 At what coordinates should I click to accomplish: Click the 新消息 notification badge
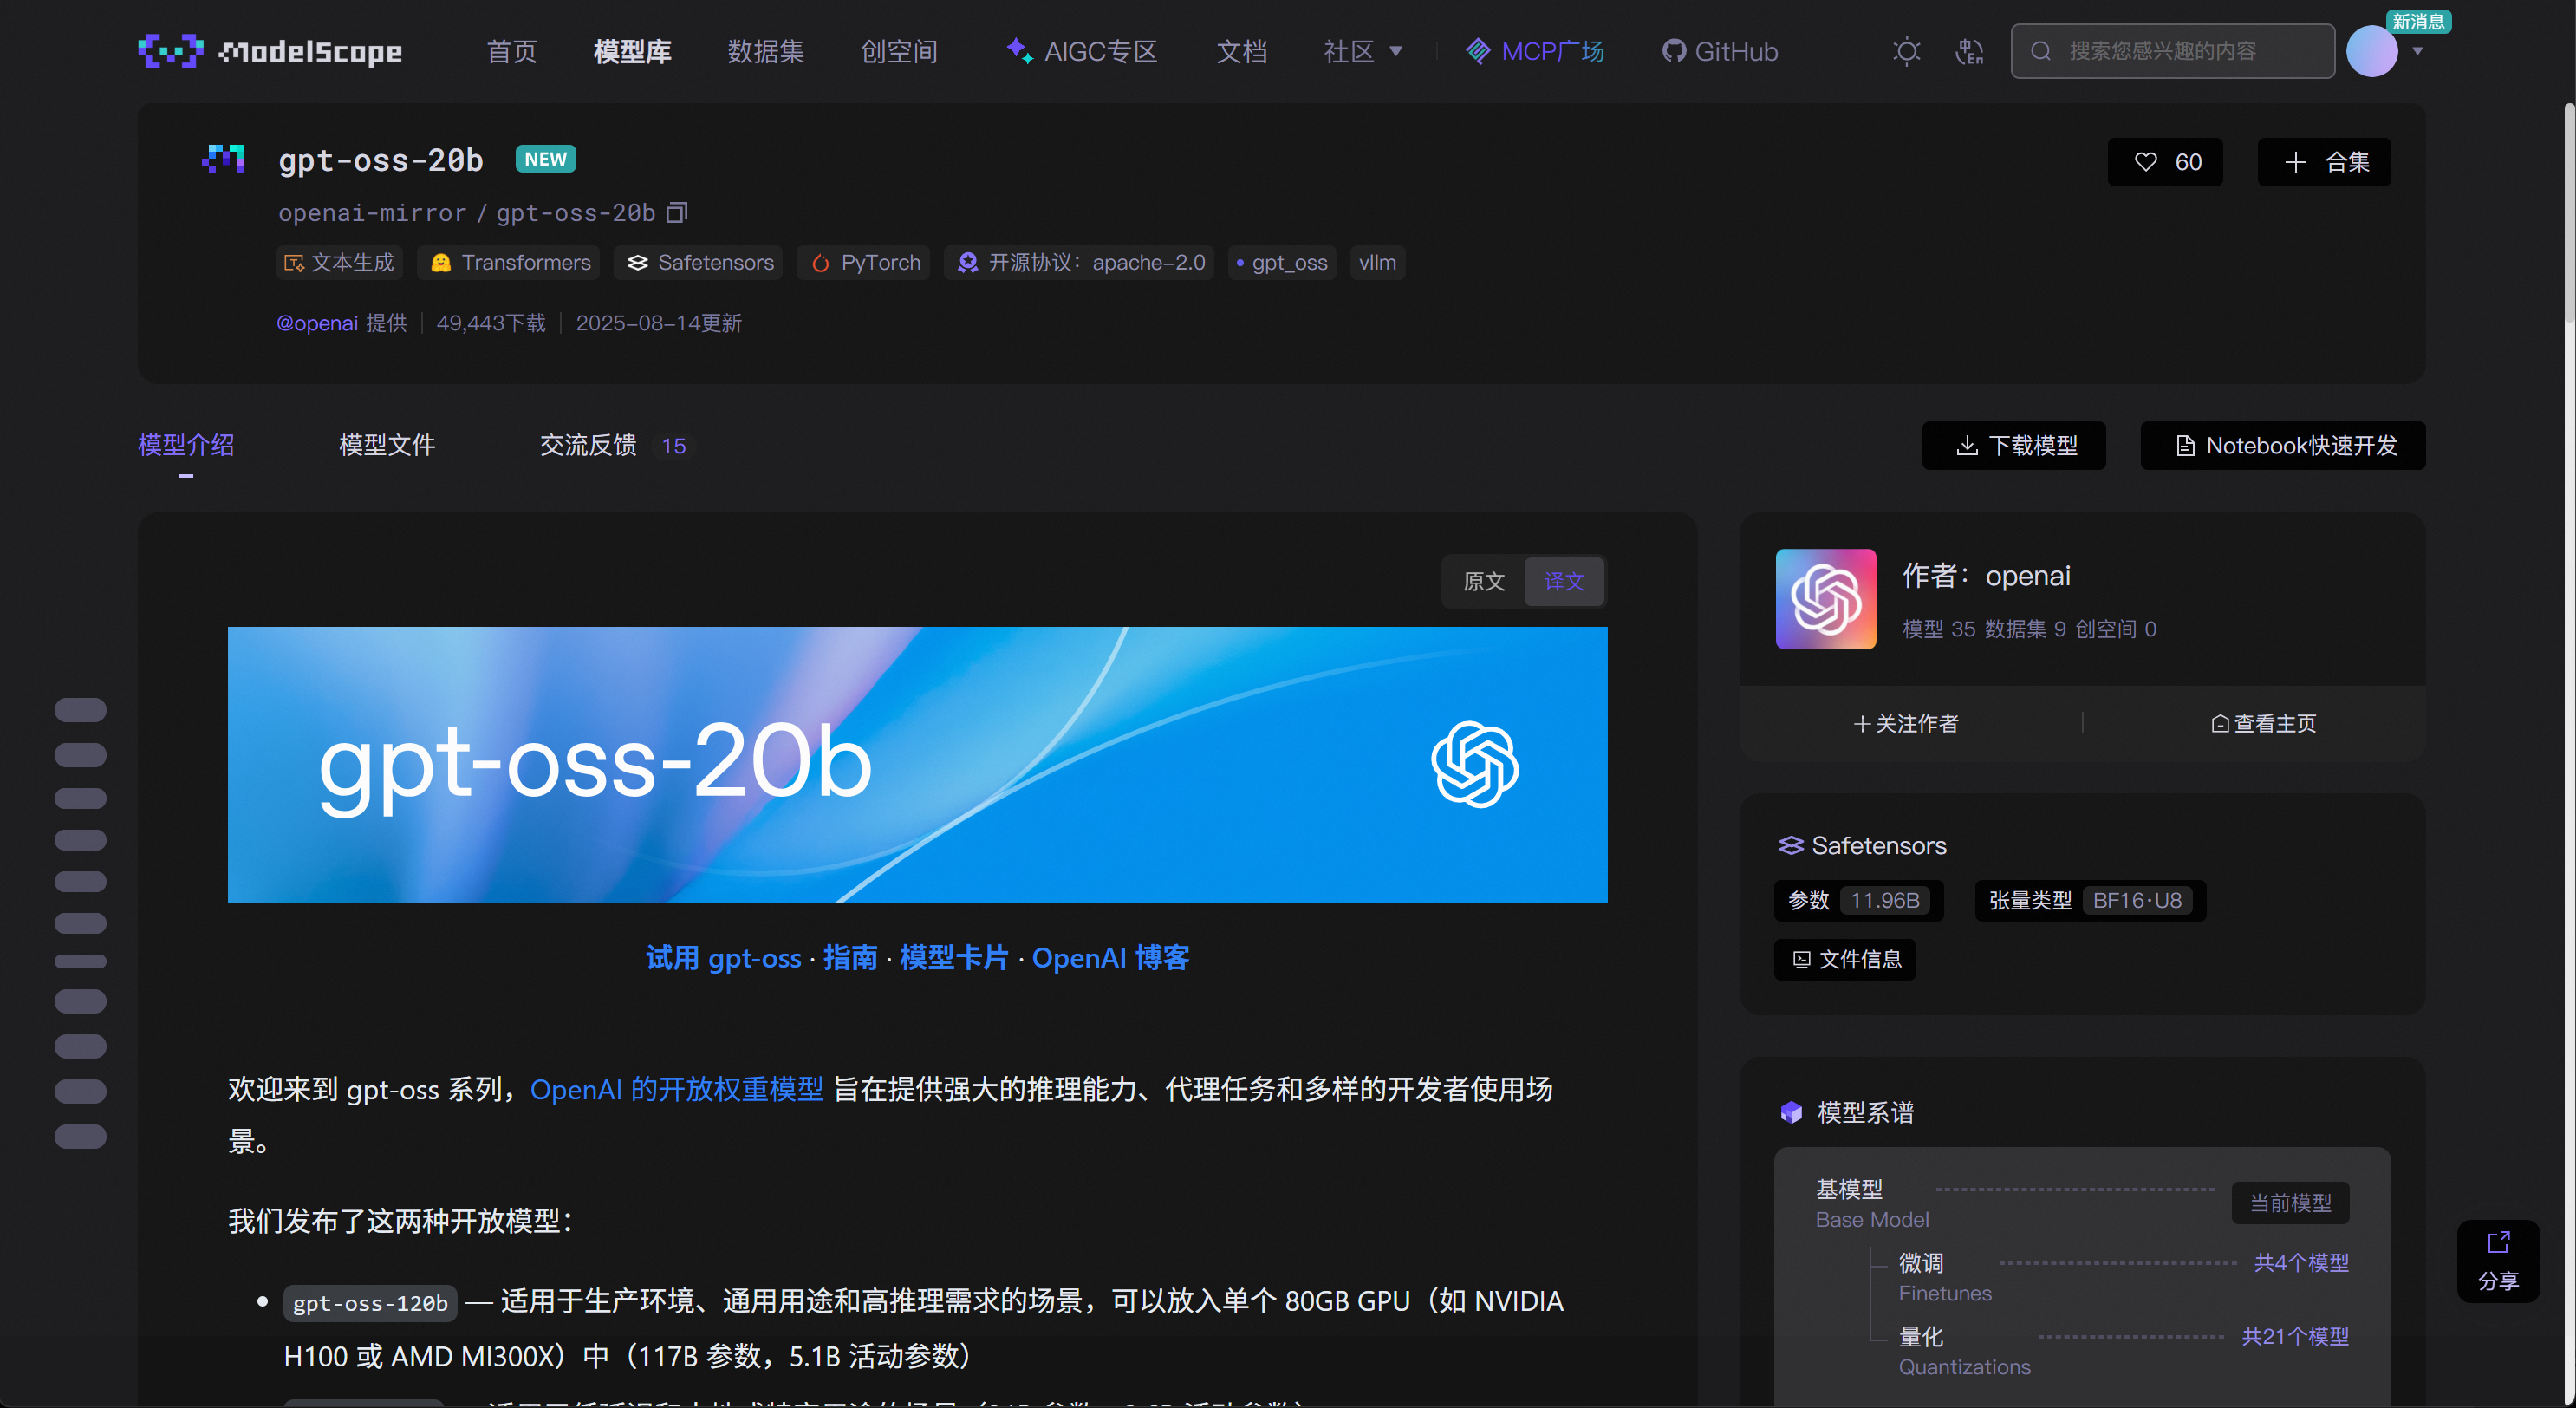(x=2417, y=21)
